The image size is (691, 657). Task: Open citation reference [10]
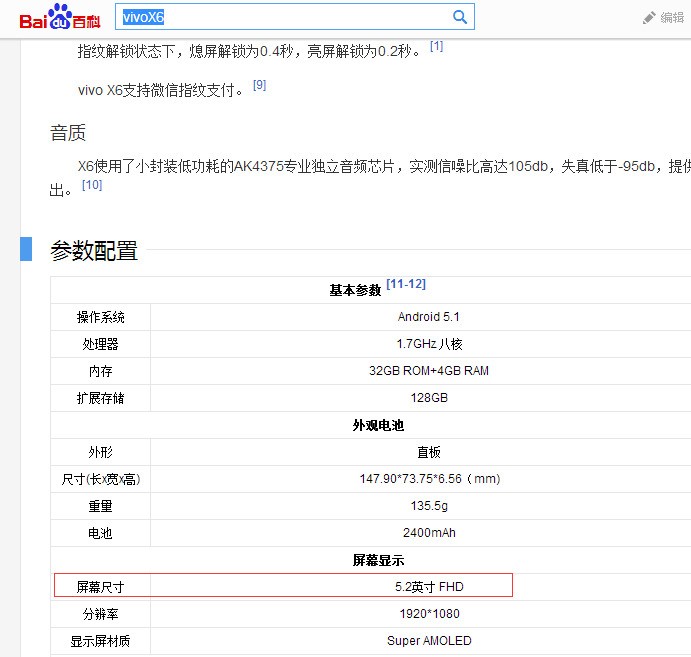click(x=92, y=185)
